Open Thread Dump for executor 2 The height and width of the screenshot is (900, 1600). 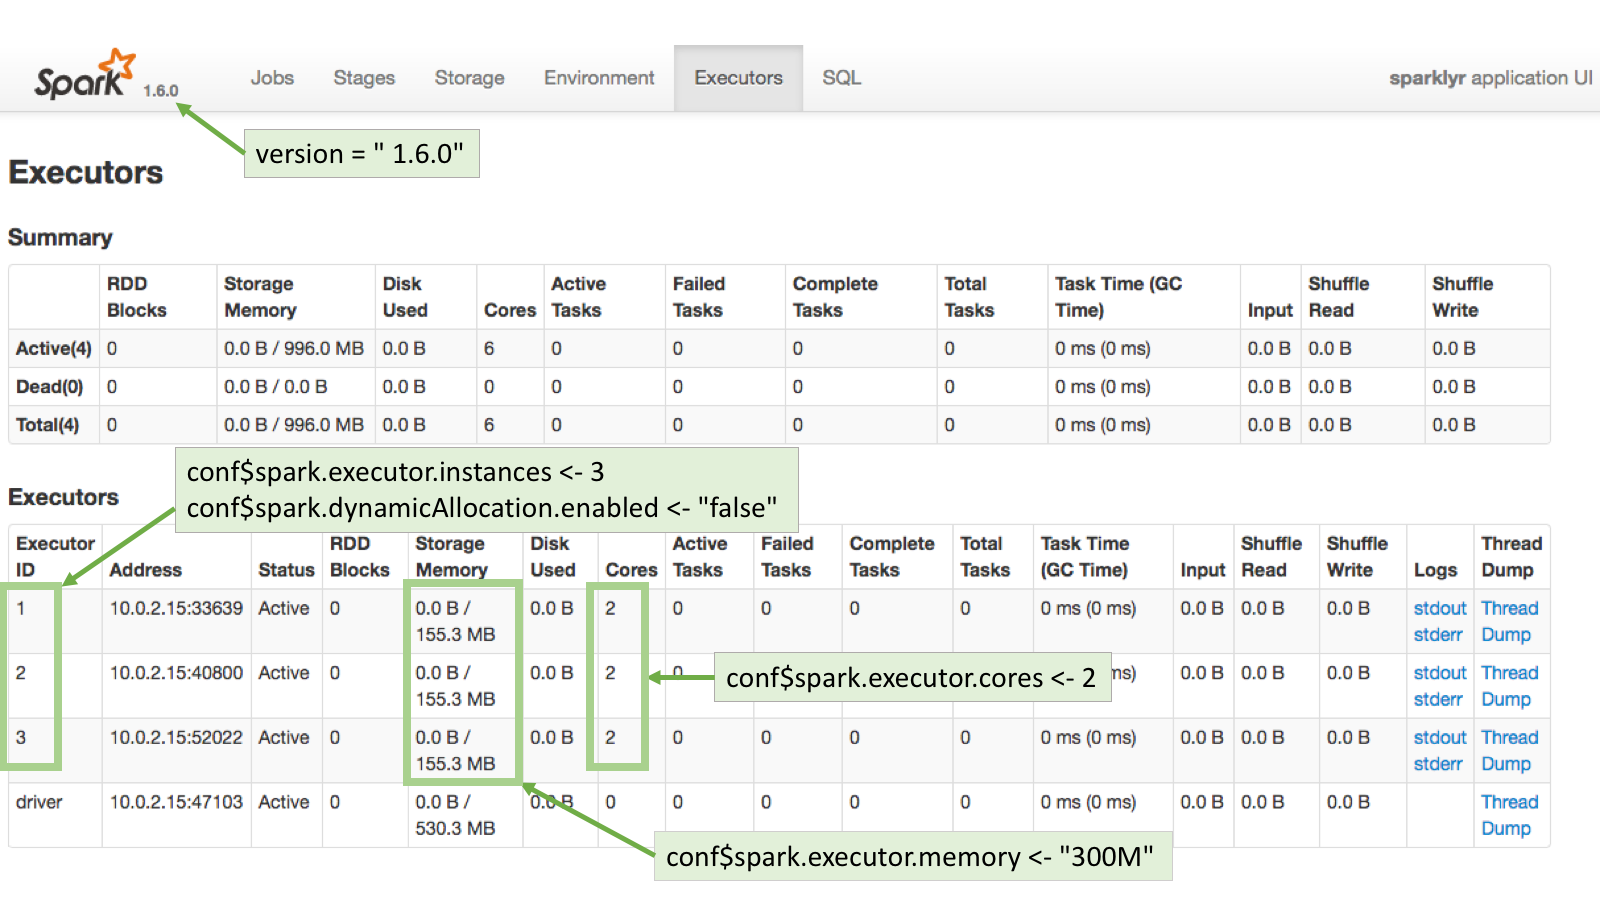(x=1509, y=686)
